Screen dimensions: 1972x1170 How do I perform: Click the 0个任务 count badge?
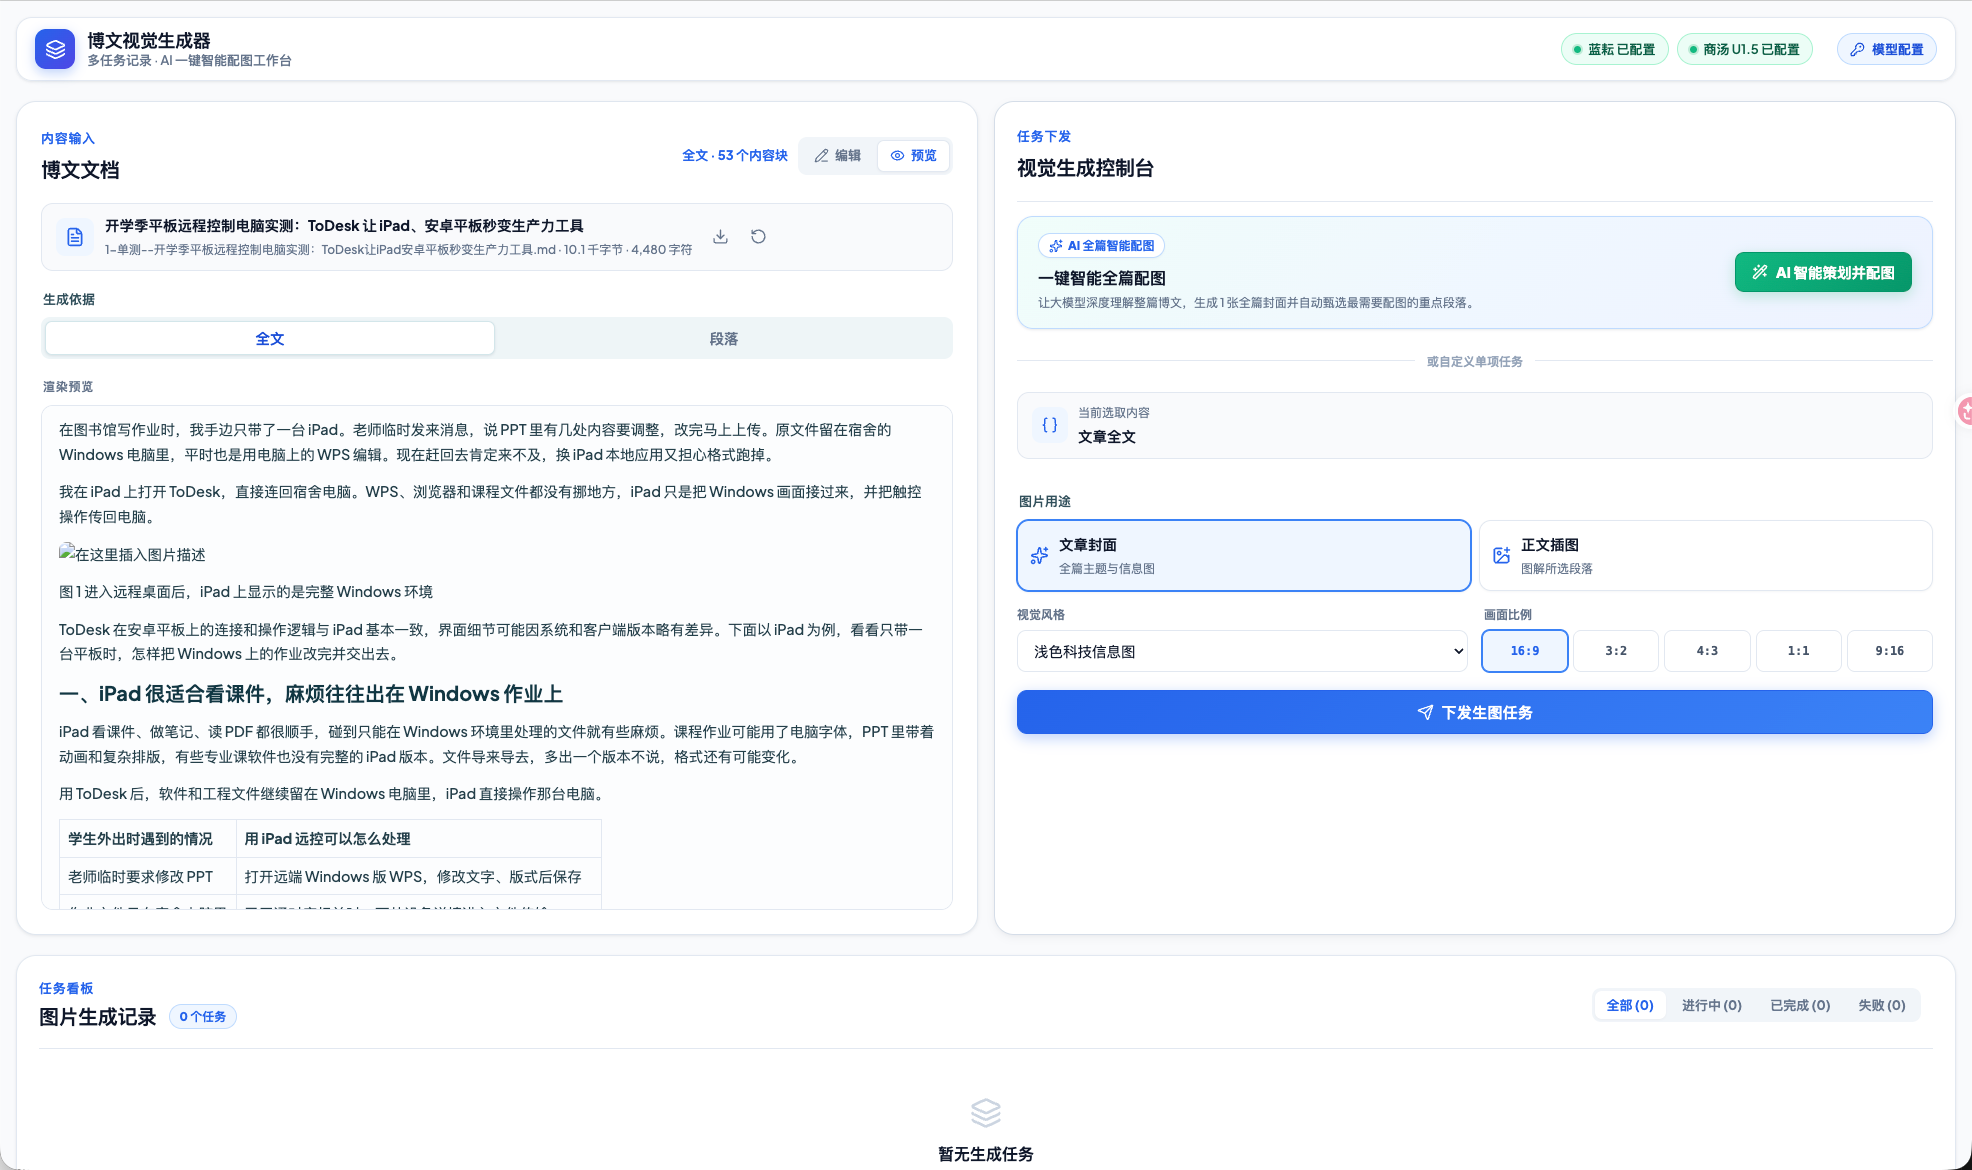pyautogui.click(x=203, y=1017)
